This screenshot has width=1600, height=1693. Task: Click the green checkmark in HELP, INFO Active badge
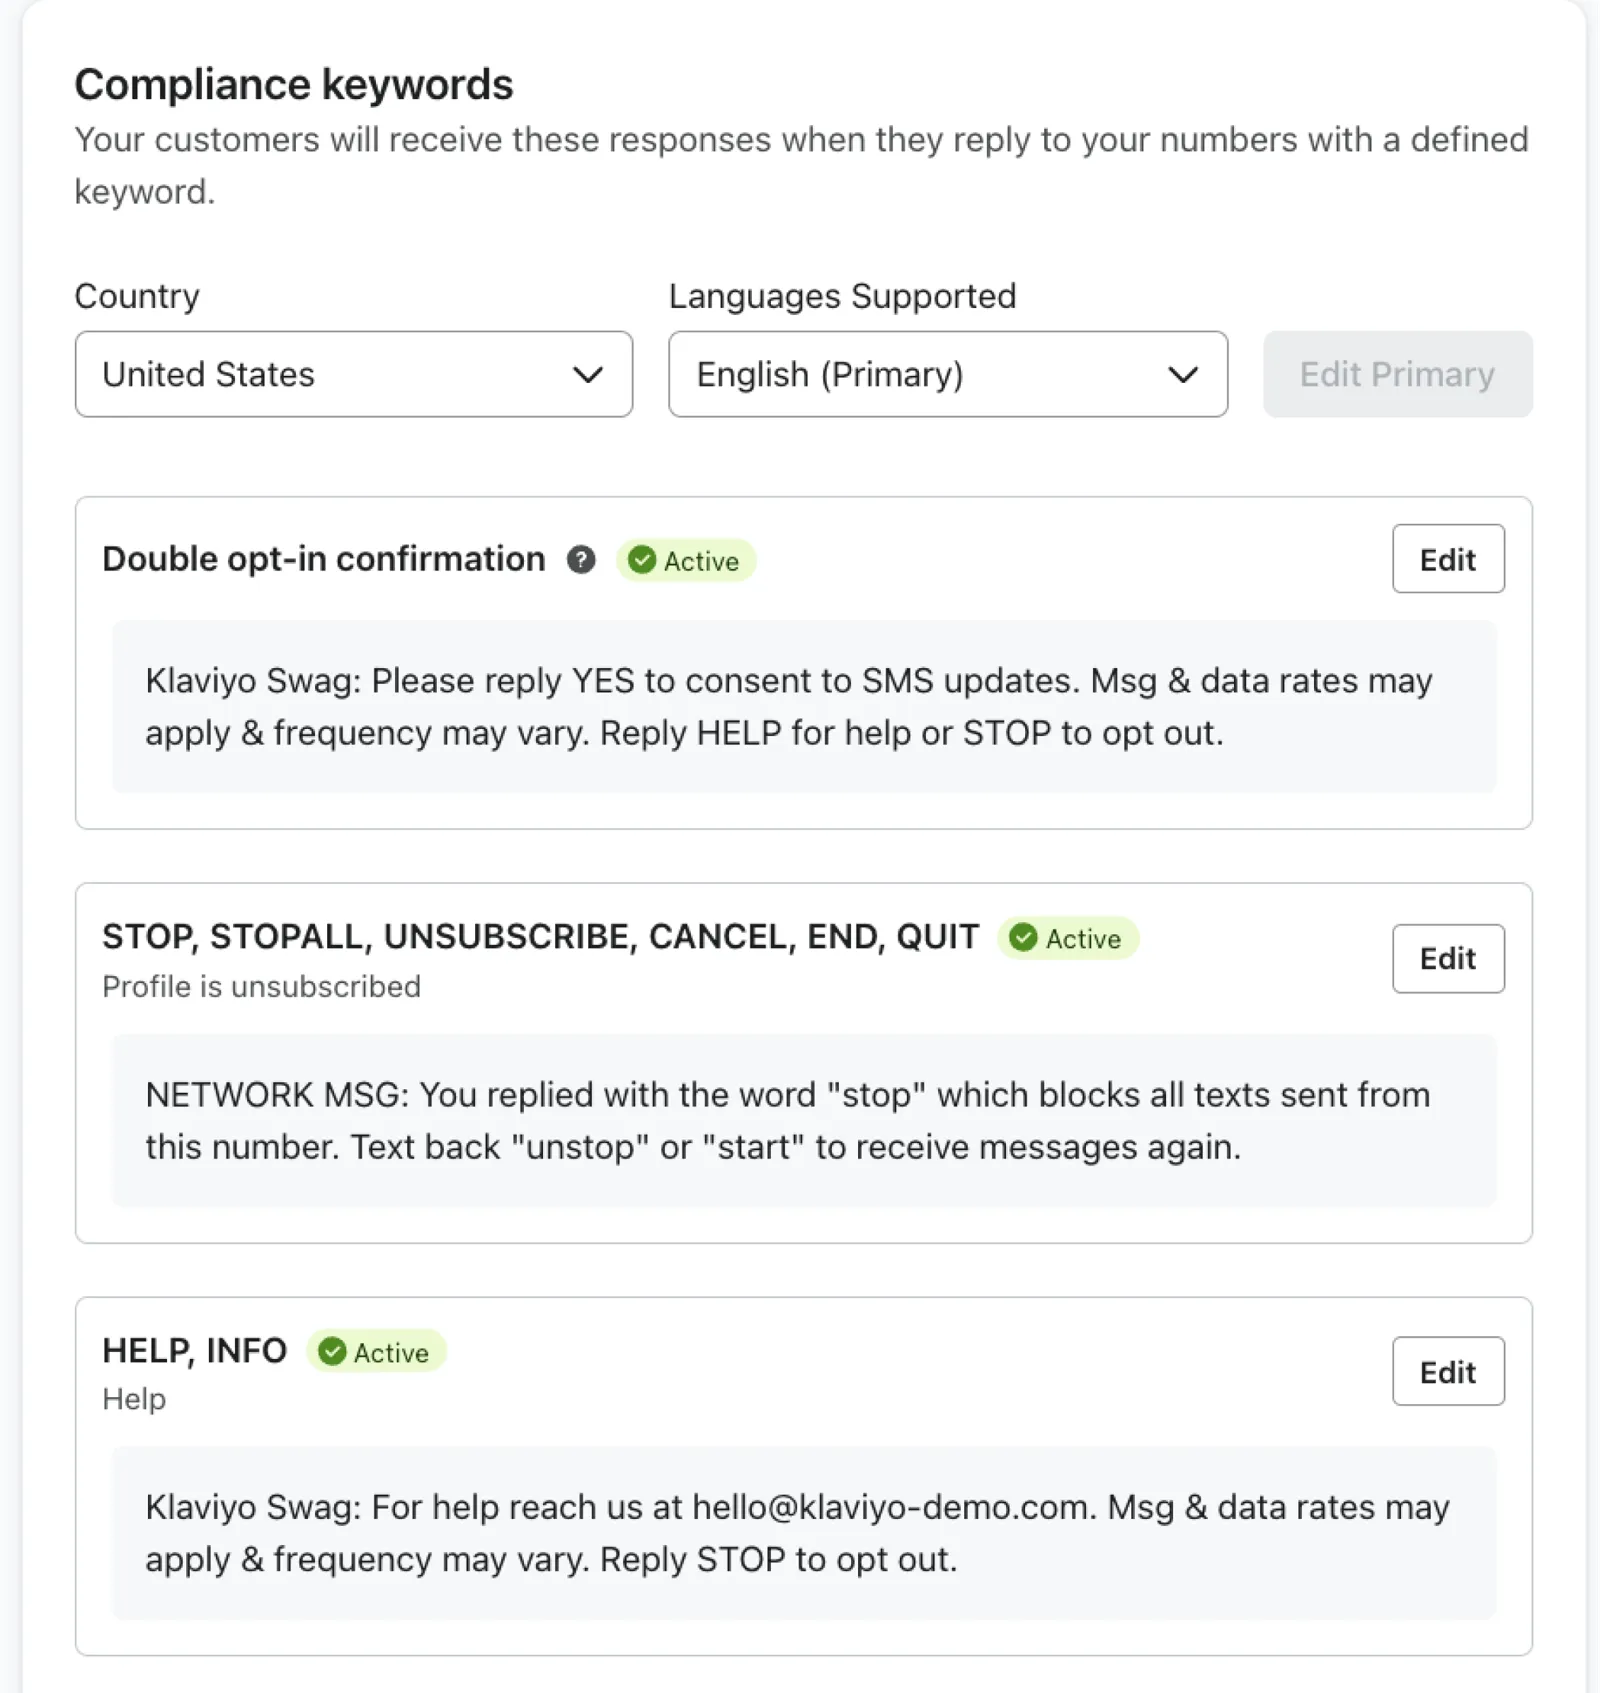point(332,1352)
